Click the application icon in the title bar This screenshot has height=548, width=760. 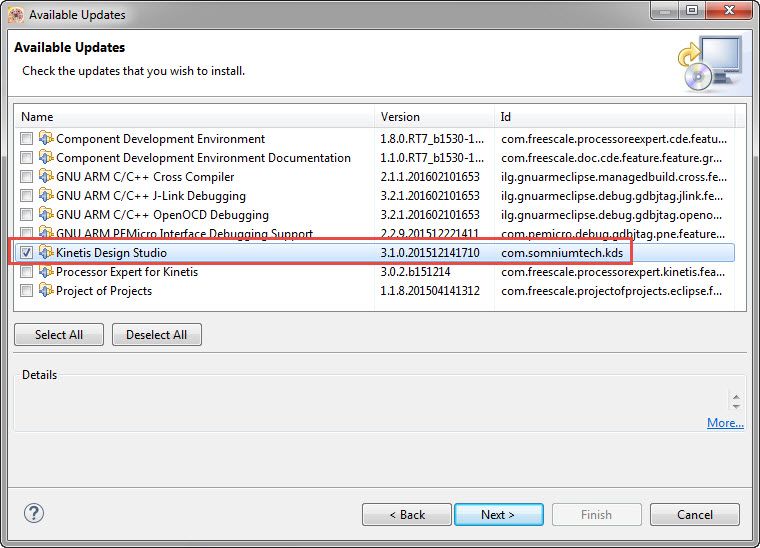coord(16,15)
